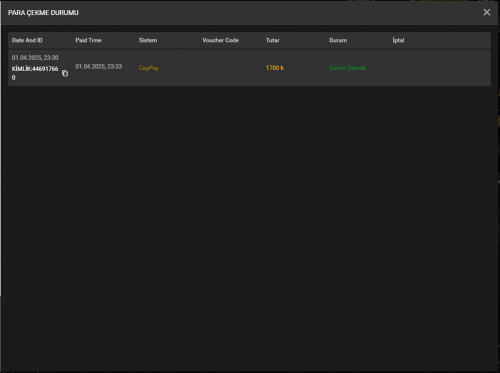Click the CepPay system entry

tap(149, 68)
